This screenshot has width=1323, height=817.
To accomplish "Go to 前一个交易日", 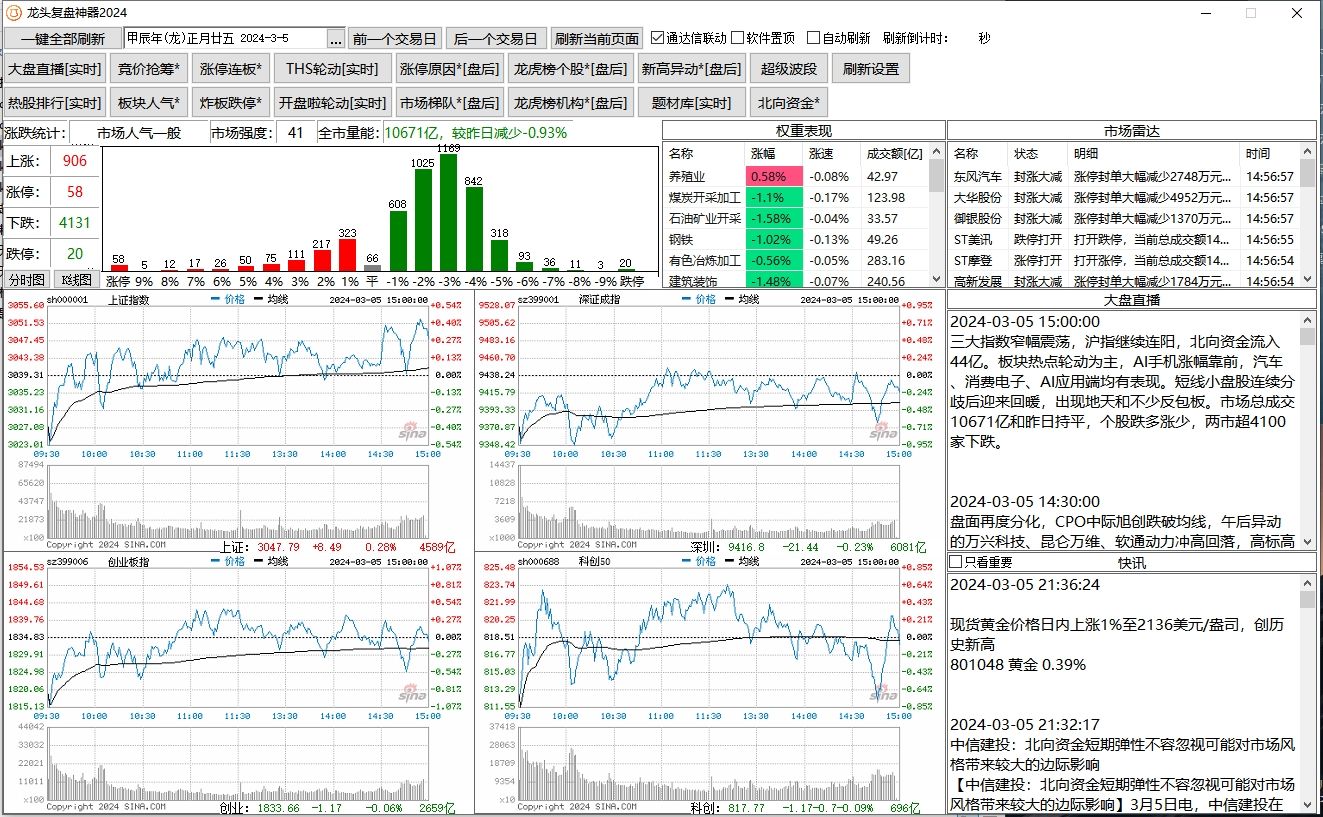I will 395,39.
